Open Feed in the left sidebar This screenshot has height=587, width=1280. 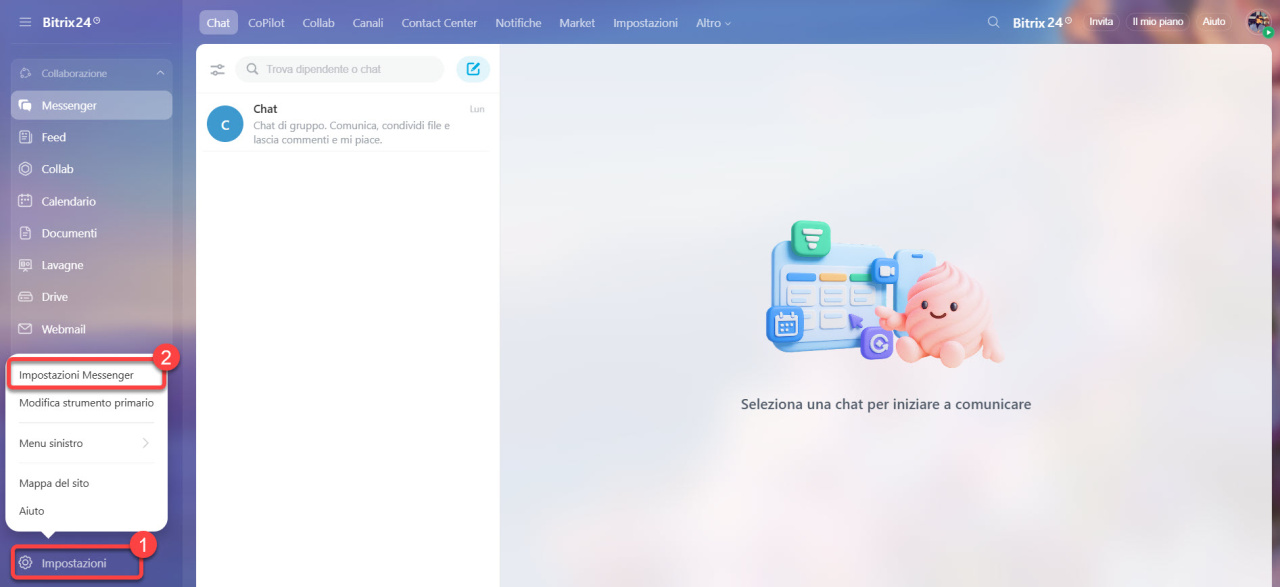(92, 137)
